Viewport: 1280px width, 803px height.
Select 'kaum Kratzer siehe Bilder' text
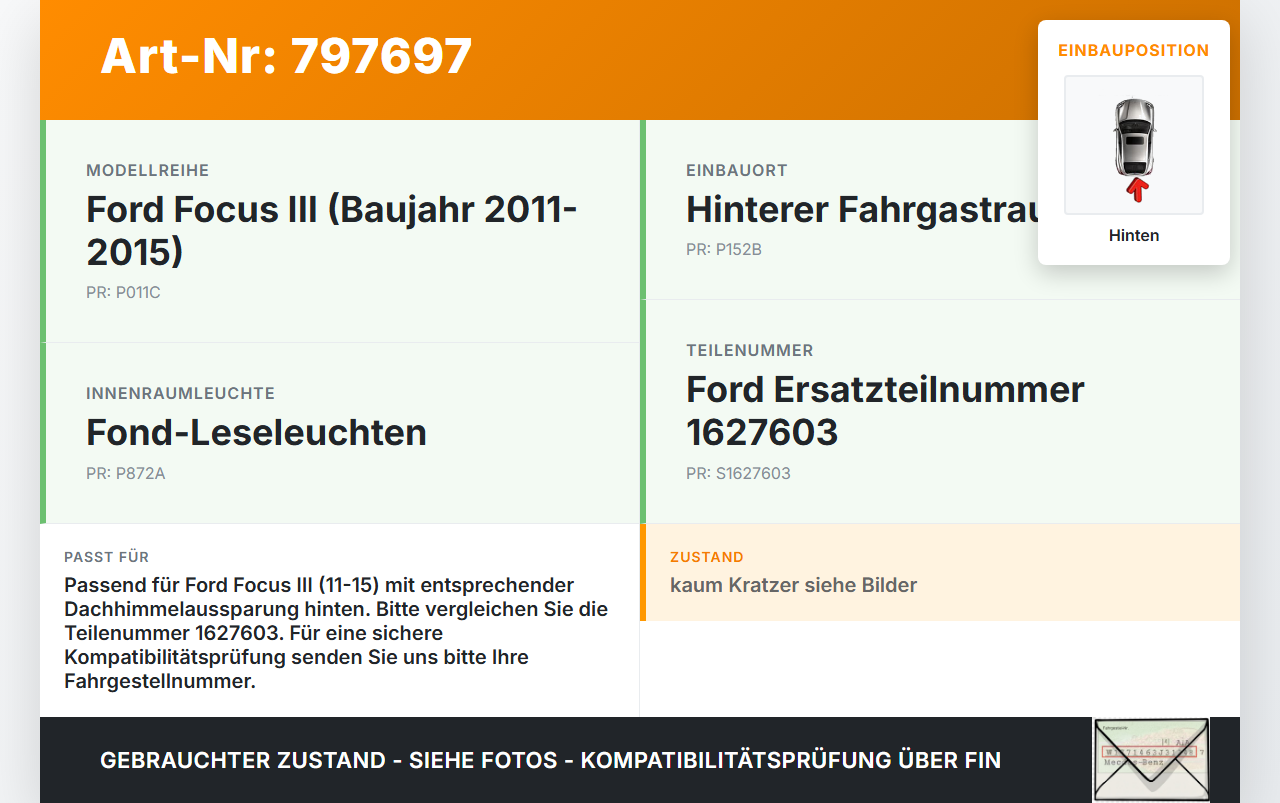793,585
